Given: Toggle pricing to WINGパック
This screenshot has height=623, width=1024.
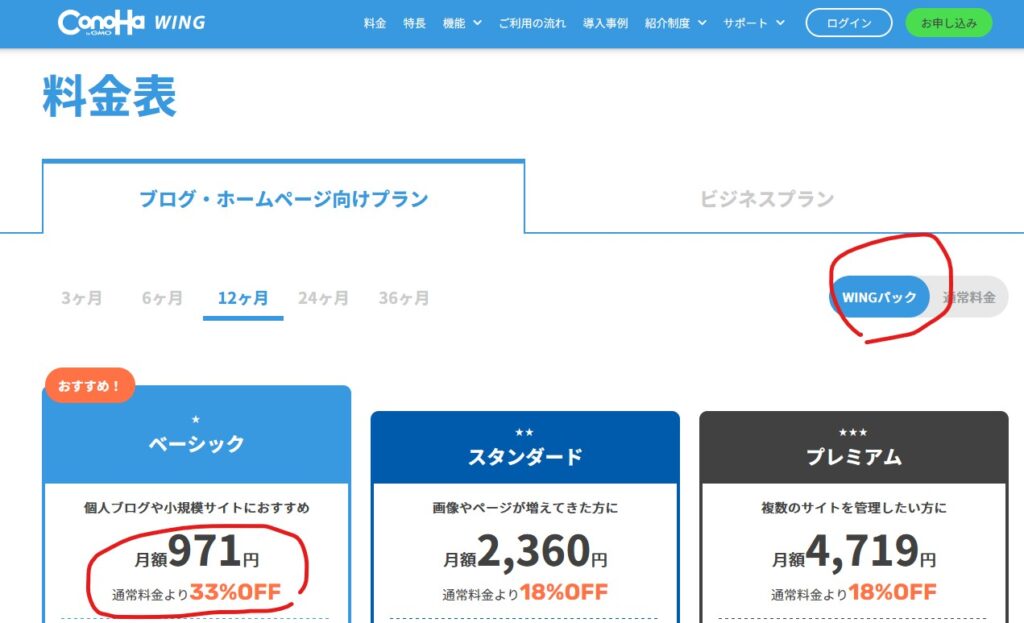Looking at the screenshot, I should tap(879, 297).
